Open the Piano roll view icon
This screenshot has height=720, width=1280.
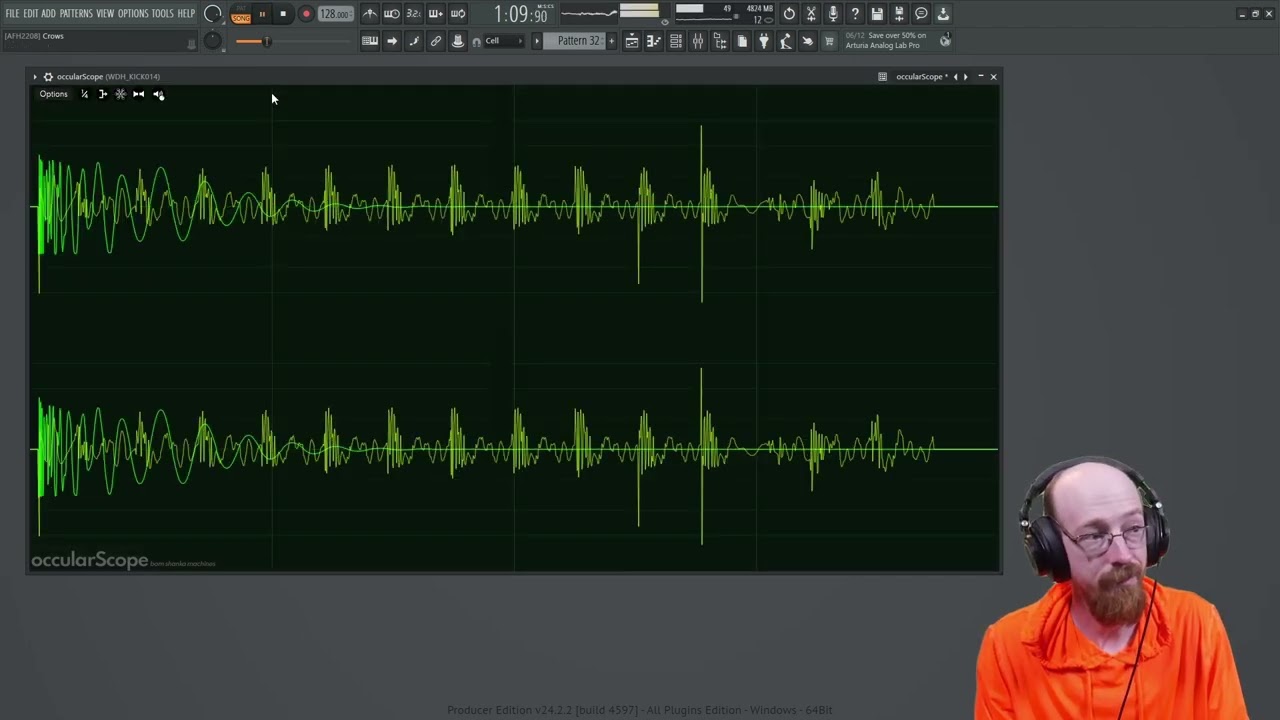pyautogui.click(x=654, y=41)
